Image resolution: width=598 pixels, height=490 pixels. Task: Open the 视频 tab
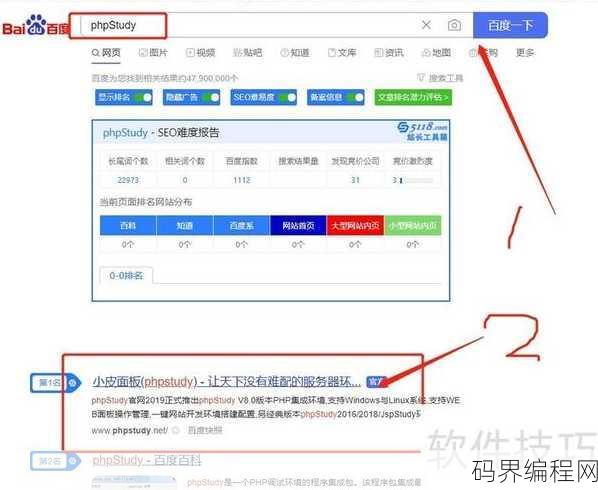(201, 53)
